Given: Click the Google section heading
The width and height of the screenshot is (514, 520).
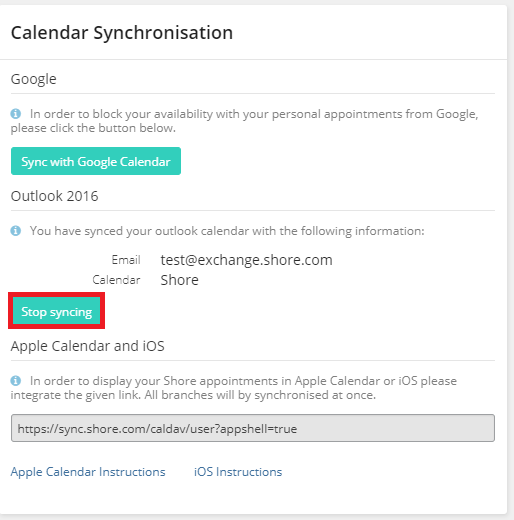Looking at the screenshot, I should (34, 79).
